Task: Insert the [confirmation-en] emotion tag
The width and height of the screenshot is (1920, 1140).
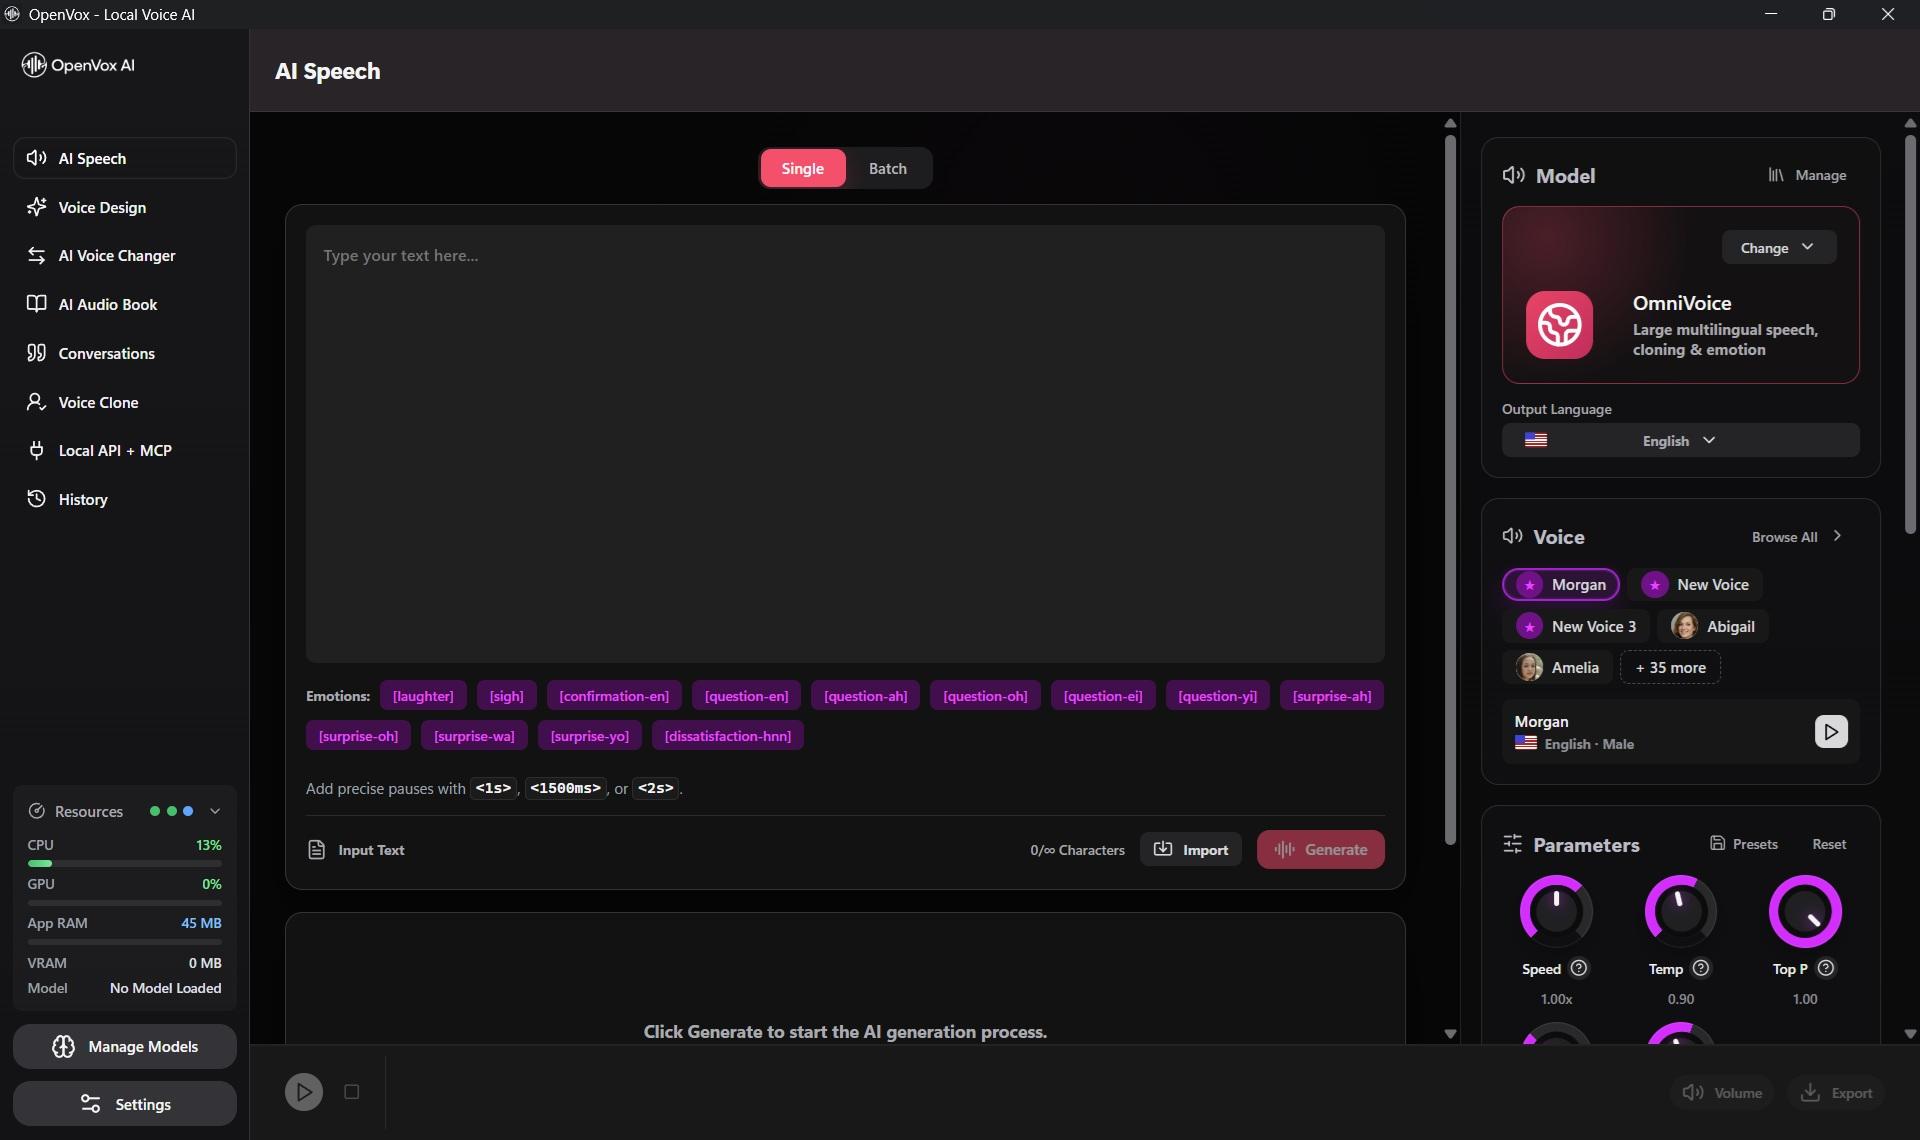Action: (614, 696)
